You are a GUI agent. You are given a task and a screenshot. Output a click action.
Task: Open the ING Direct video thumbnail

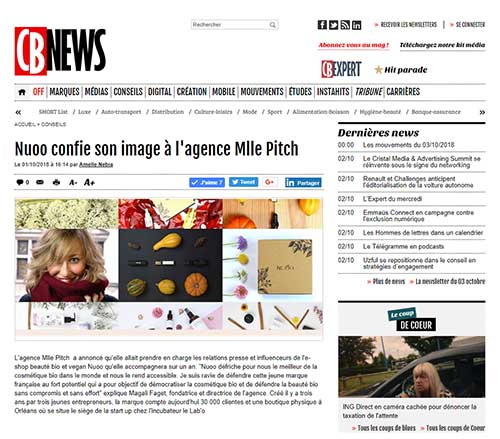click(x=412, y=367)
